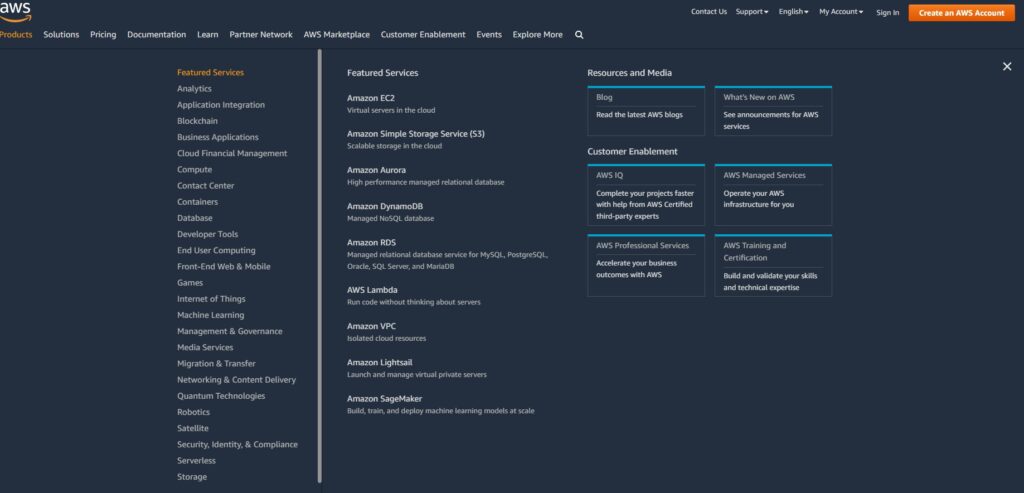Go to Pricing in navigation
The width and height of the screenshot is (1024, 493).
(x=103, y=35)
